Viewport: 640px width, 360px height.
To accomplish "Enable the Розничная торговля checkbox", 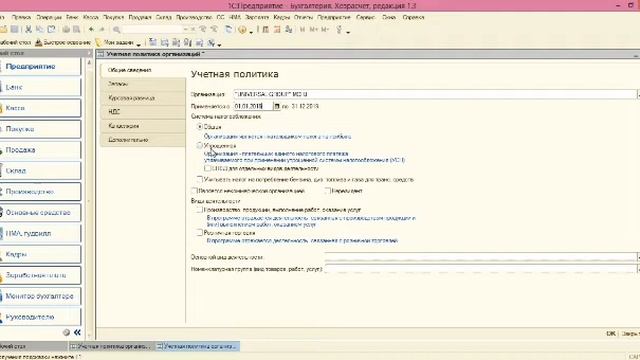I will [200, 233].
